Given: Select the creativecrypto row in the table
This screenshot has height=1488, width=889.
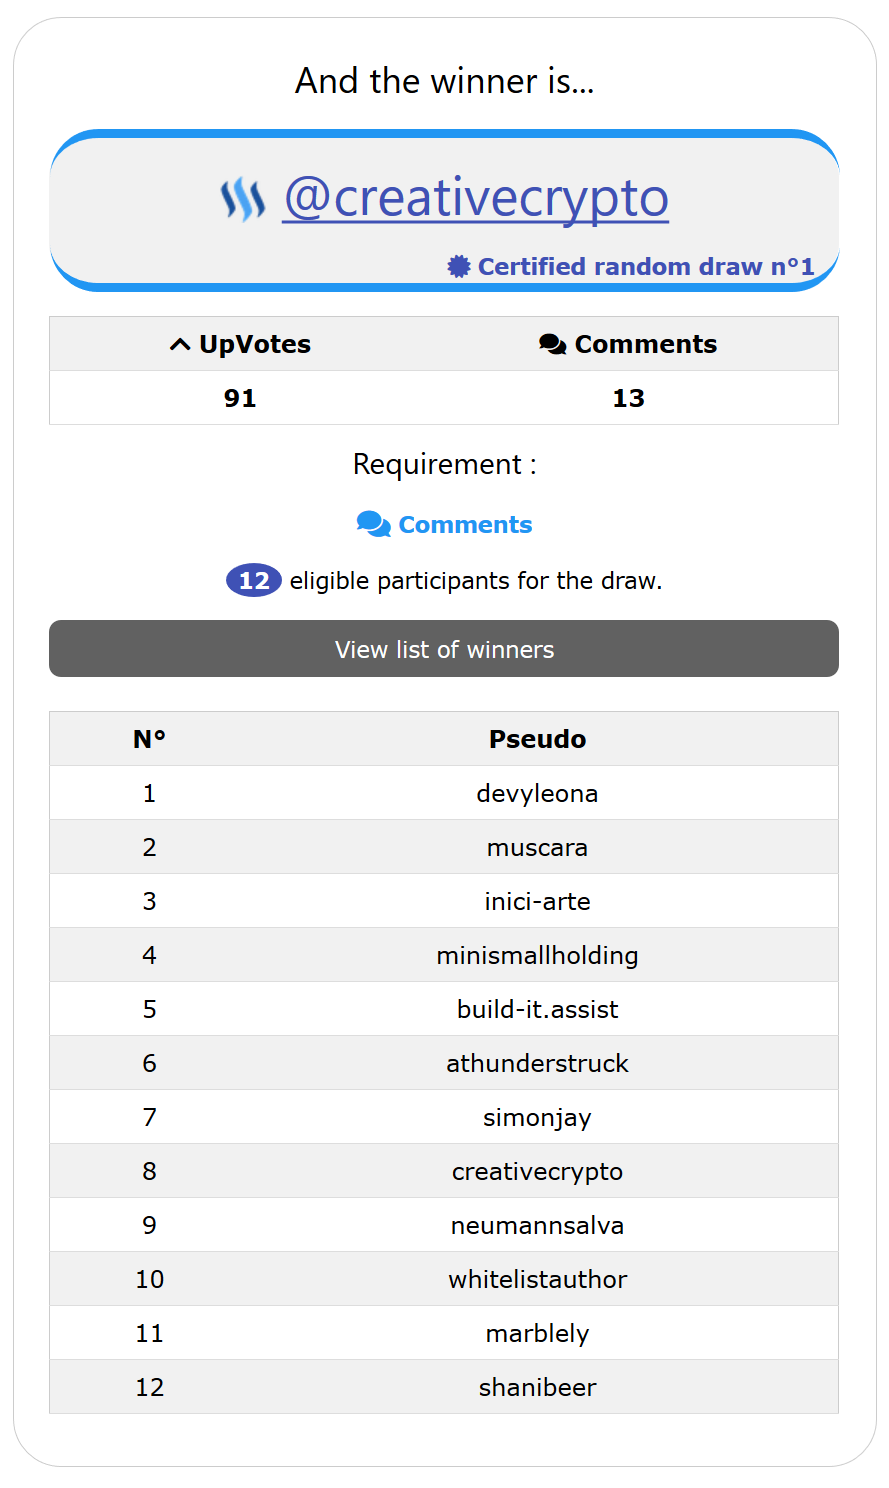Looking at the screenshot, I should [x=537, y=1171].
